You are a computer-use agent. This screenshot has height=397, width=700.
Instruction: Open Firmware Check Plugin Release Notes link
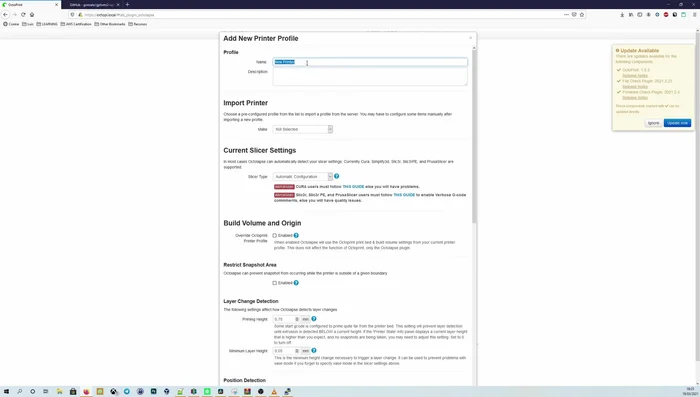tap(635, 97)
